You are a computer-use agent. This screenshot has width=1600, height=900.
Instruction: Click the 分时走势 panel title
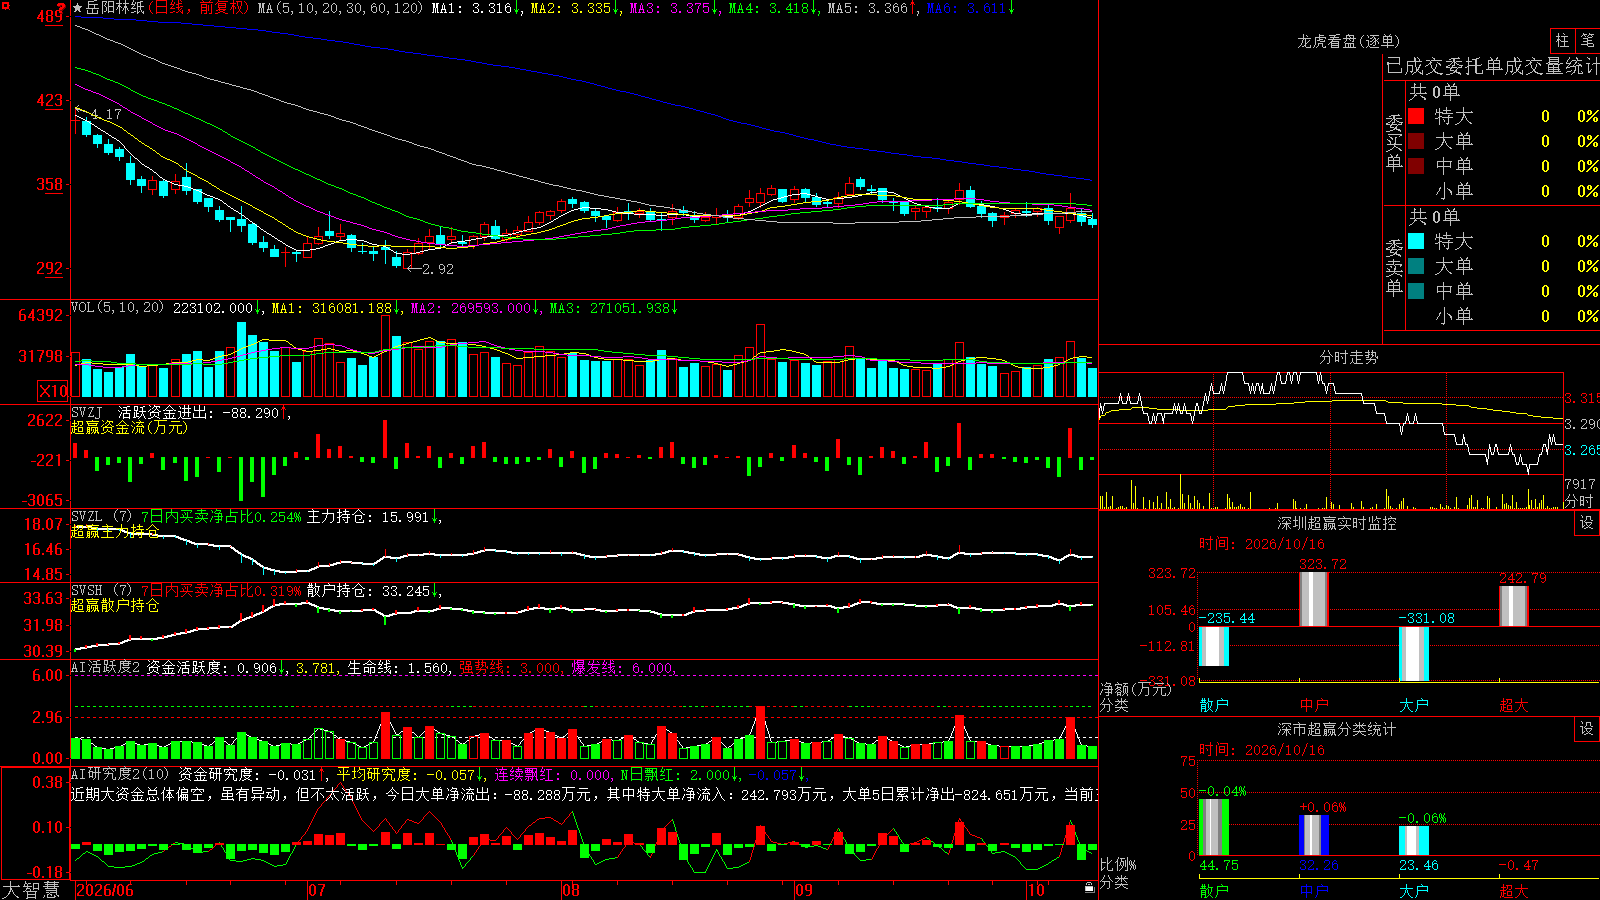(1349, 357)
